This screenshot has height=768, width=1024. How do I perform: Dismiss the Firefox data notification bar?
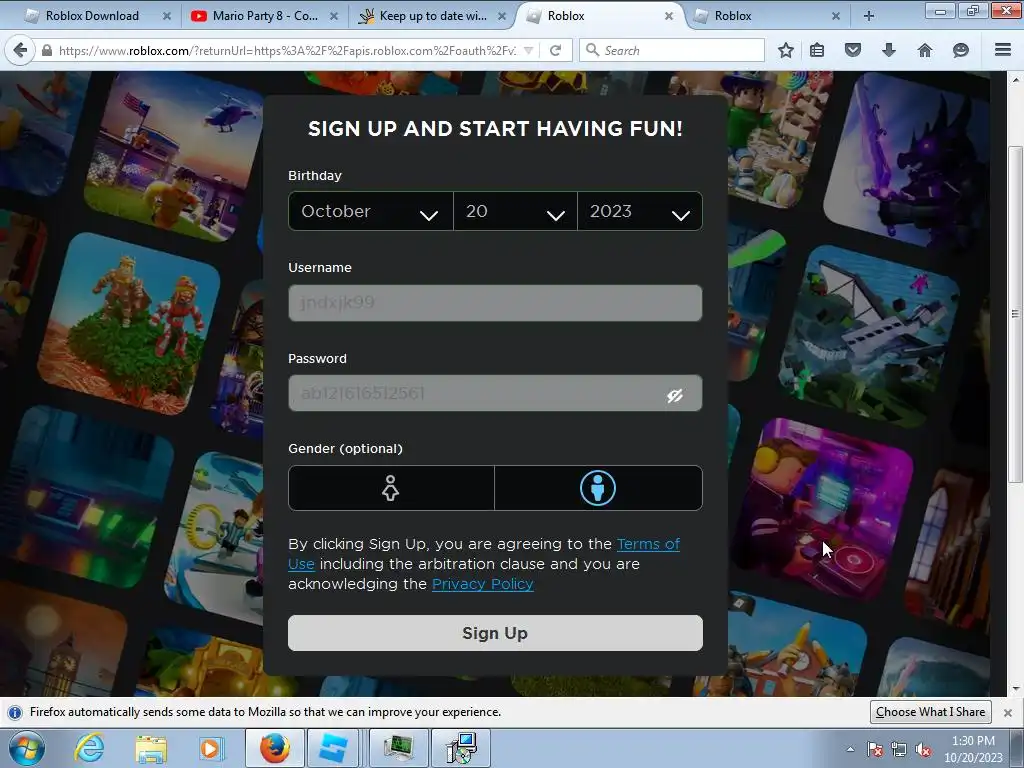(1008, 712)
